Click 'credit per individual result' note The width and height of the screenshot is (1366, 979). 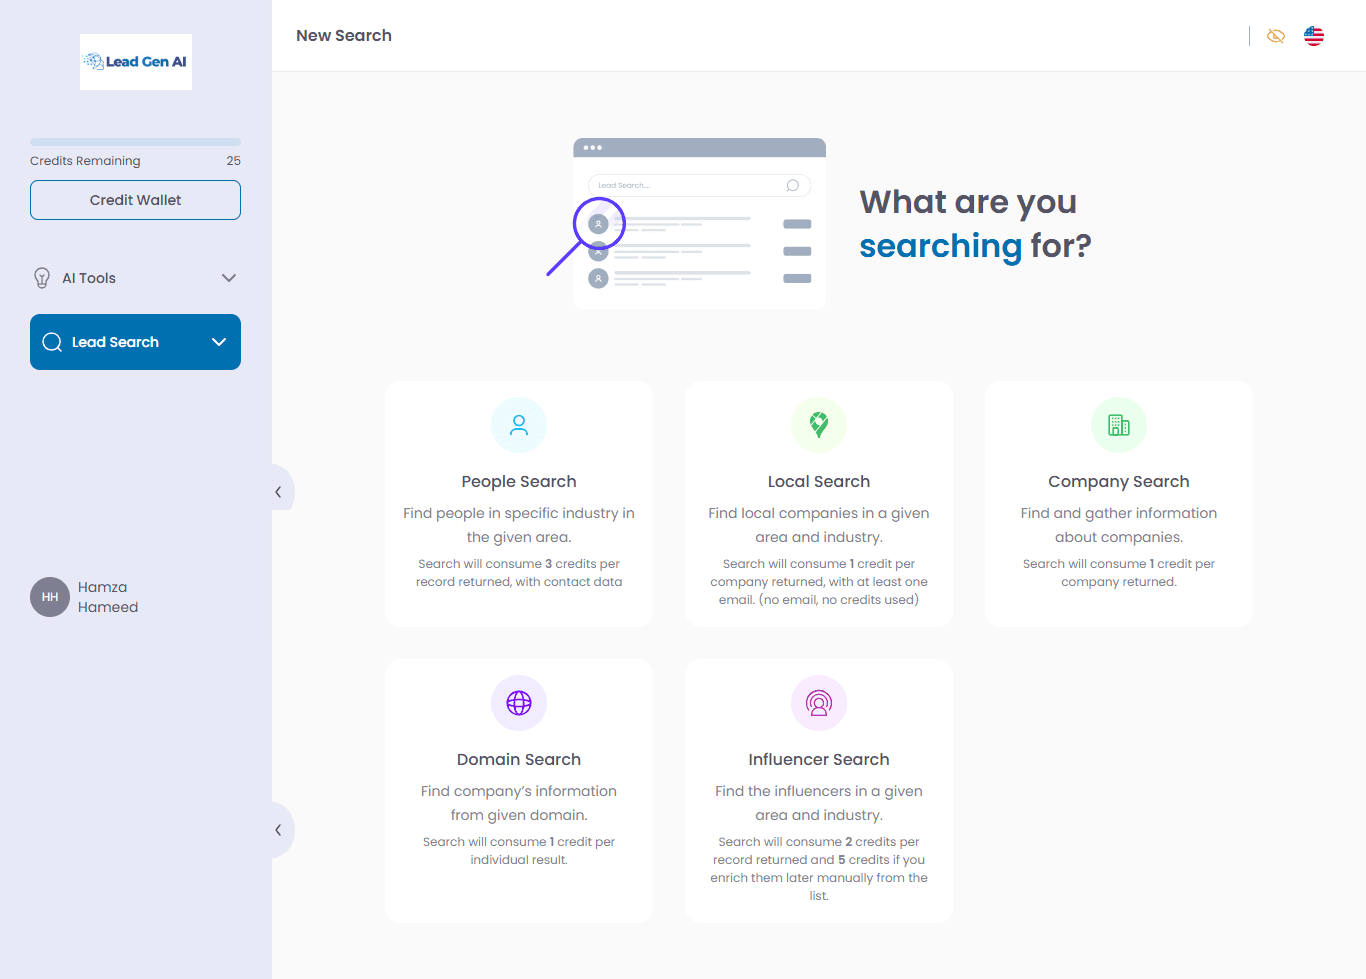click(519, 851)
